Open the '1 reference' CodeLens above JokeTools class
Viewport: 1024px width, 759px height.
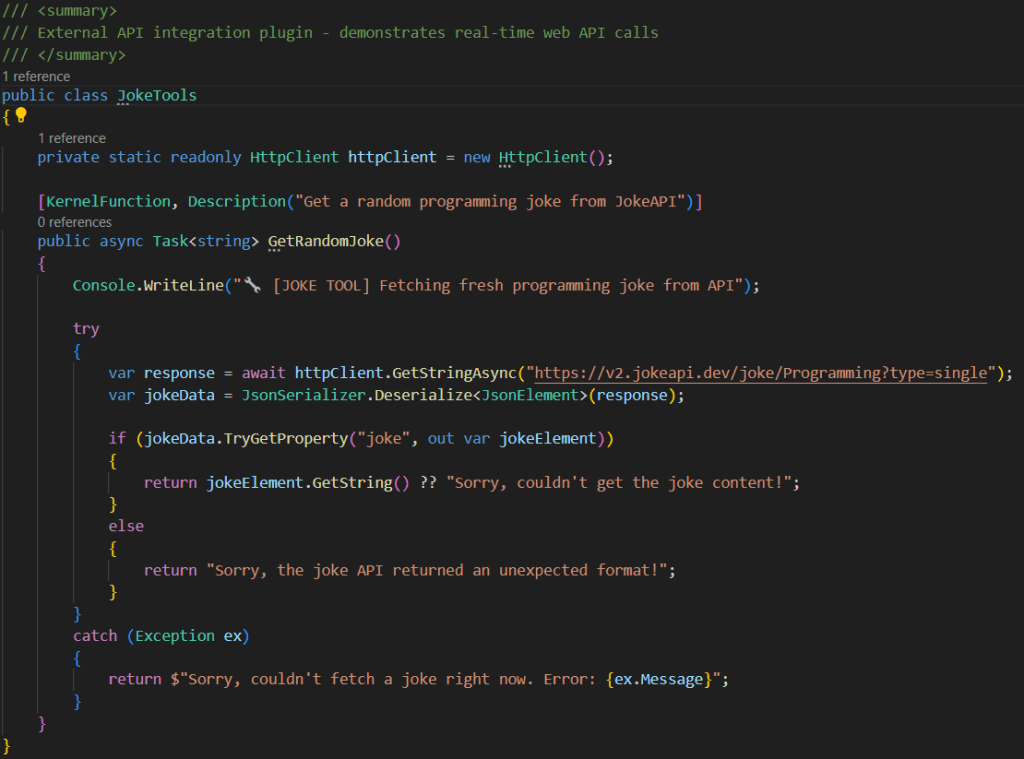pos(36,76)
